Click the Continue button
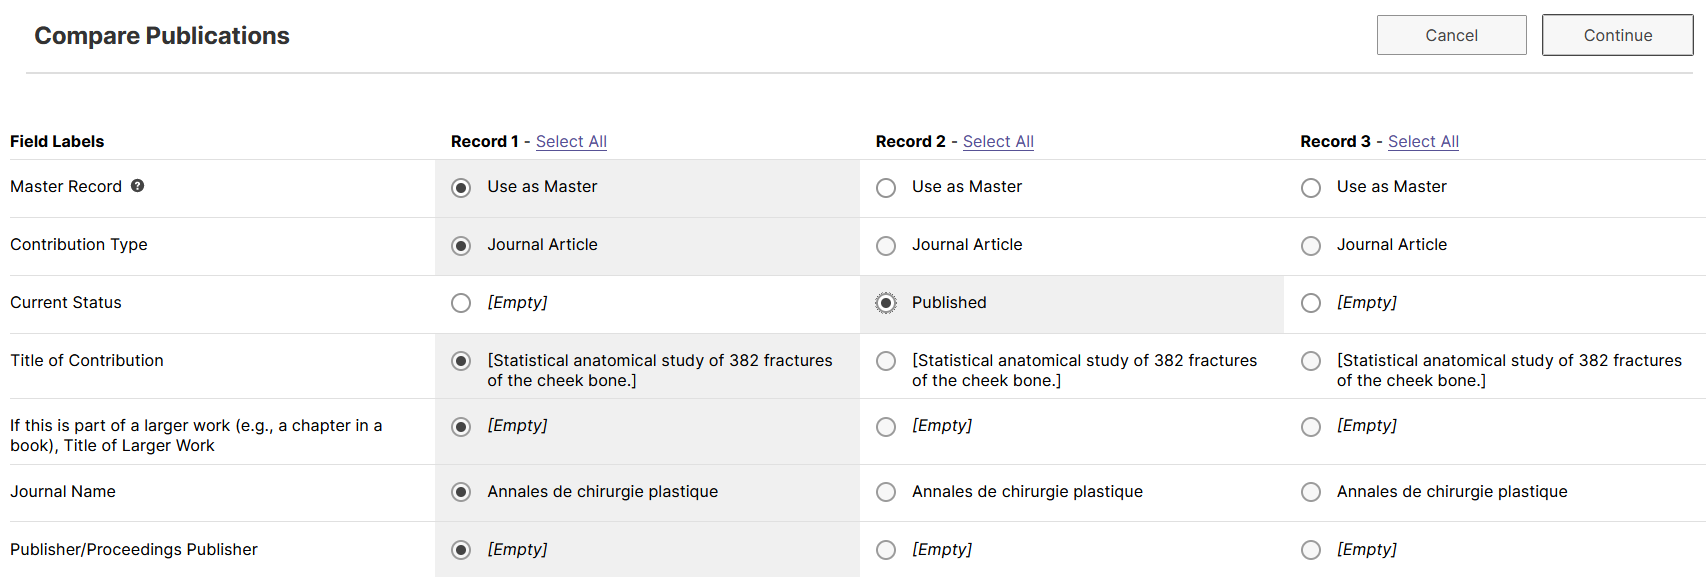This screenshot has width=1706, height=577. (1618, 35)
